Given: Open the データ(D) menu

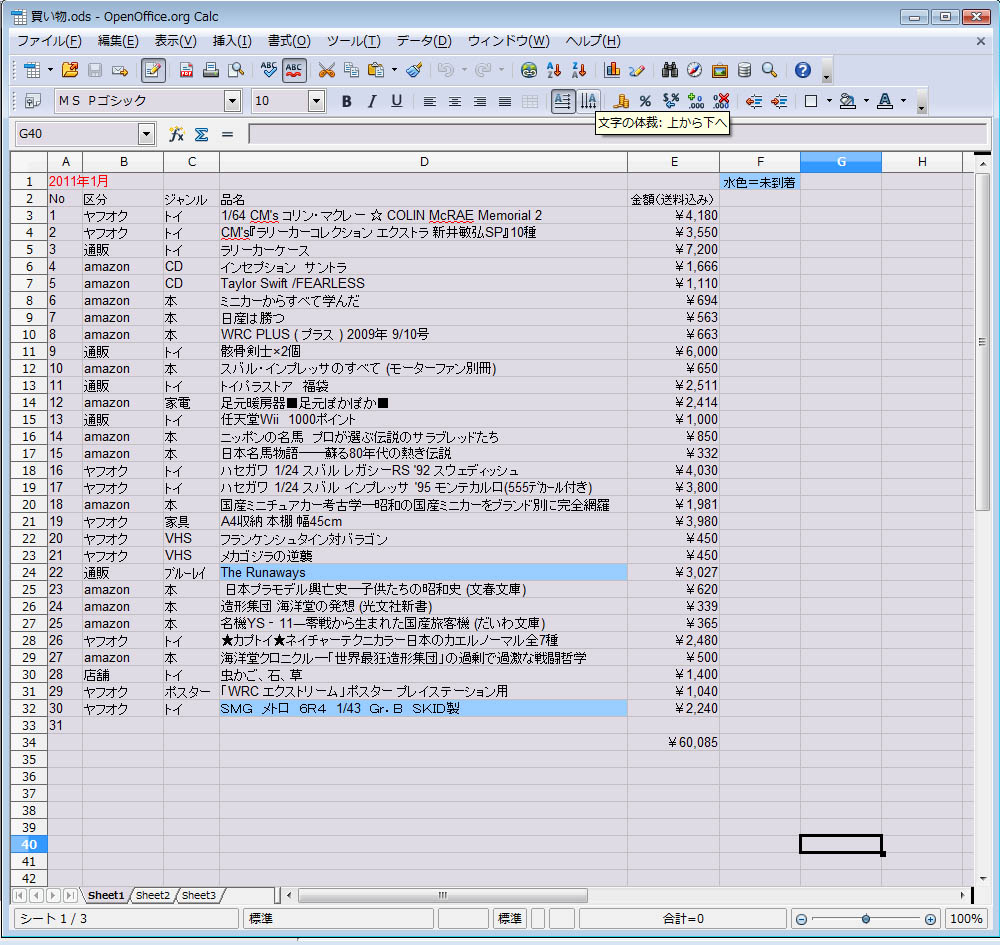Looking at the screenshot, I should 424,41.
